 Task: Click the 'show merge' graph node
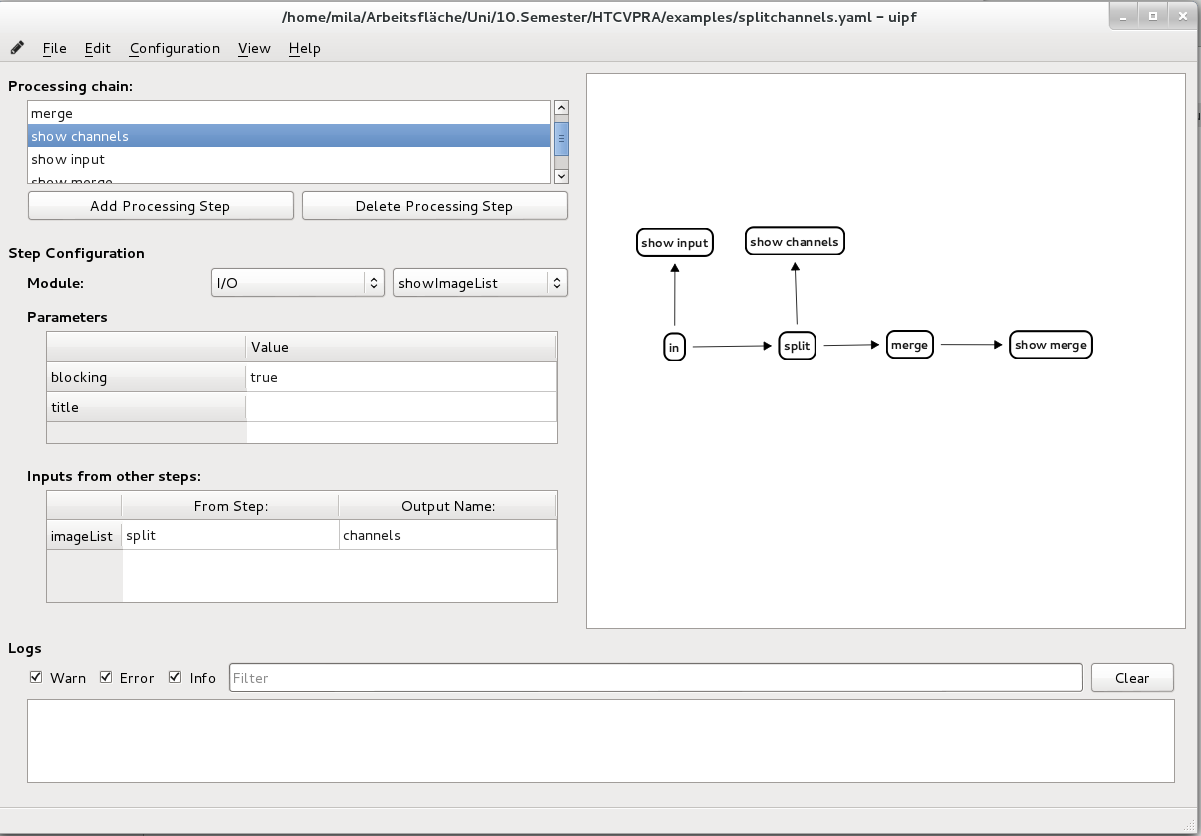click(1050, 345)
